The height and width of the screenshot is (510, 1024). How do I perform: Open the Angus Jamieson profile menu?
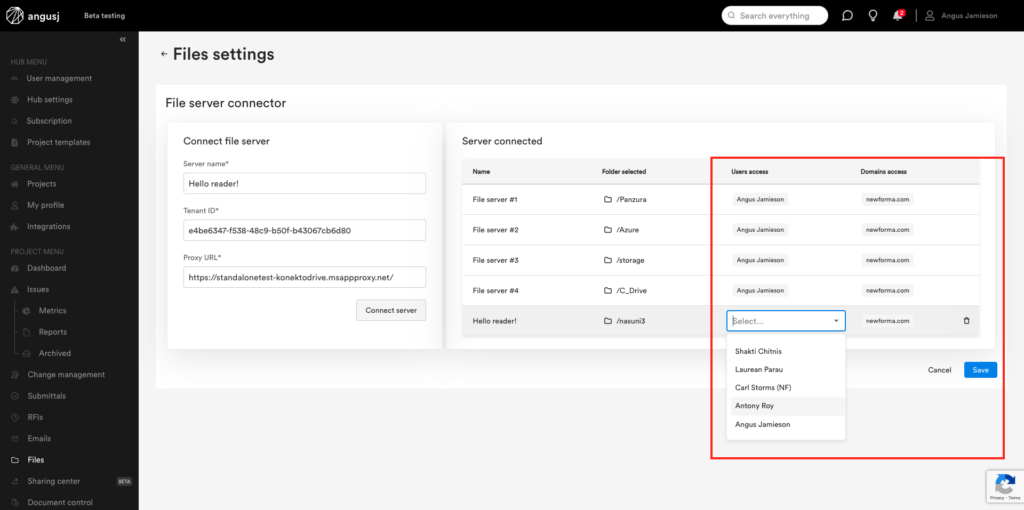tap(960, 16)
